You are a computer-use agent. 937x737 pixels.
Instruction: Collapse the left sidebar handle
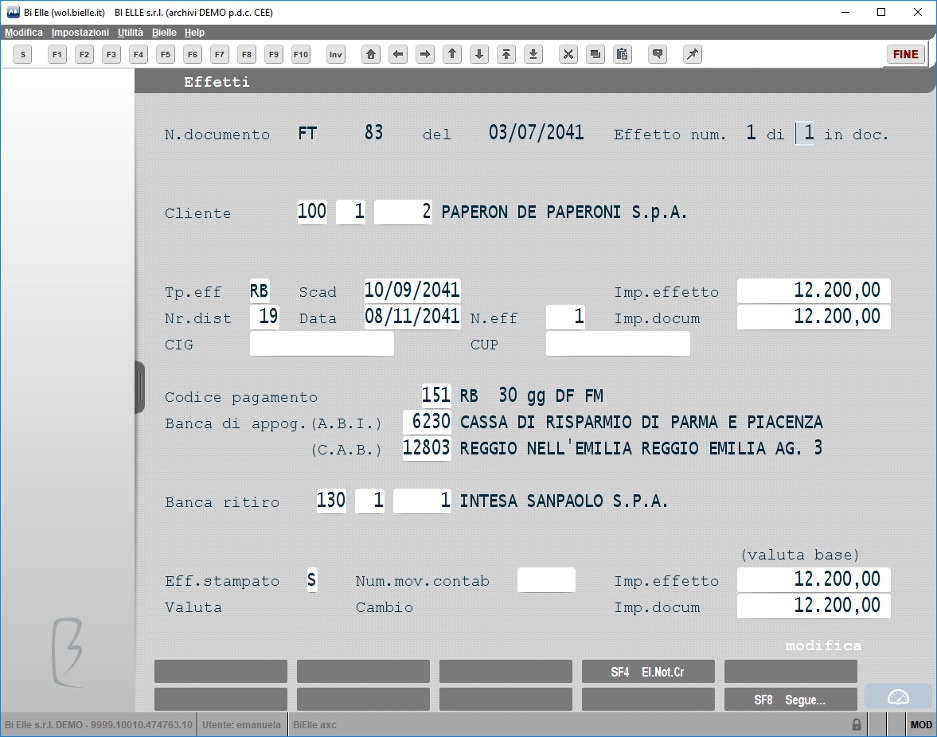click(x=140, y=387)
